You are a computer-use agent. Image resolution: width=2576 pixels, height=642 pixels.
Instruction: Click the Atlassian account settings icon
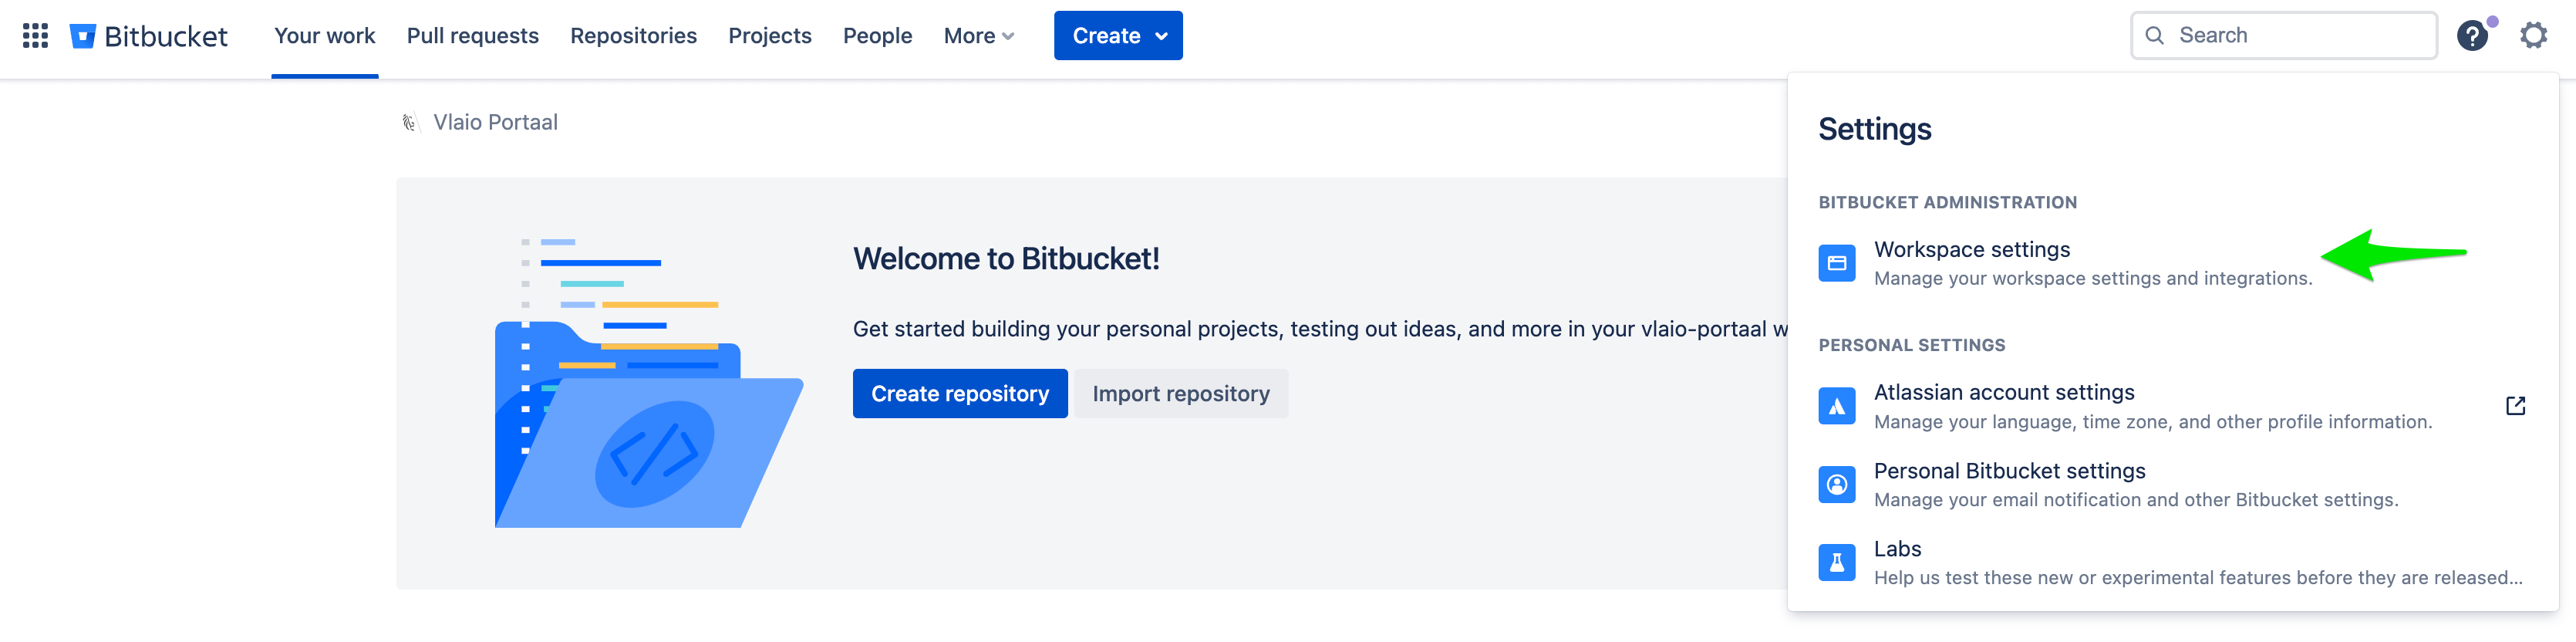coord(1836,406)
